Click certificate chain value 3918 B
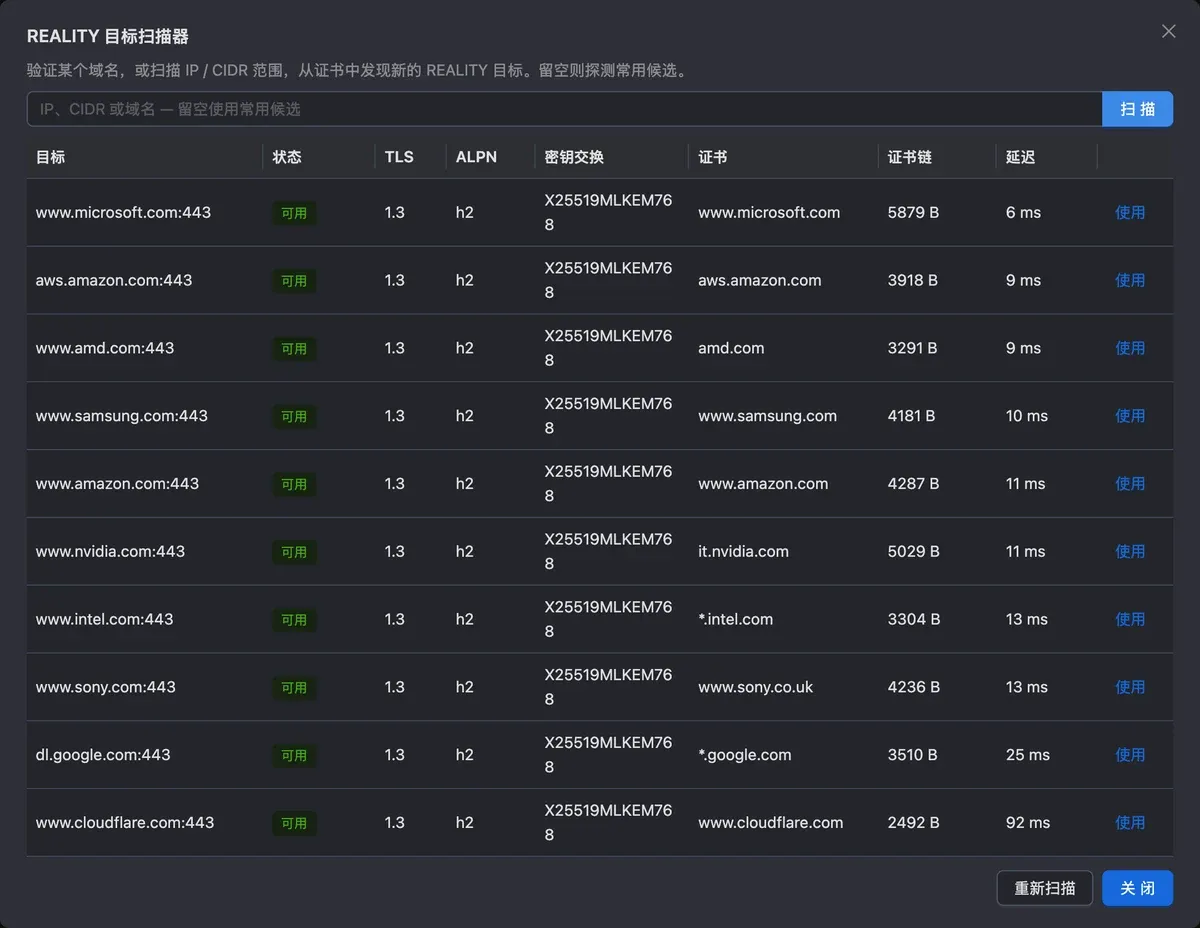 [x=913, y=280]
